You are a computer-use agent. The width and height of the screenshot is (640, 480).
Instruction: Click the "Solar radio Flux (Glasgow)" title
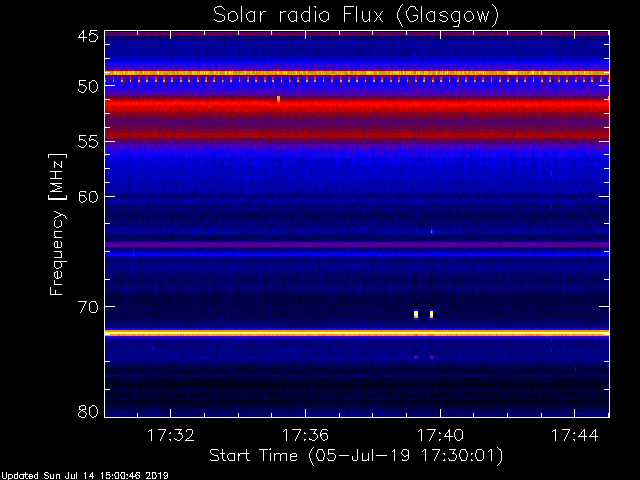(356, 16)
